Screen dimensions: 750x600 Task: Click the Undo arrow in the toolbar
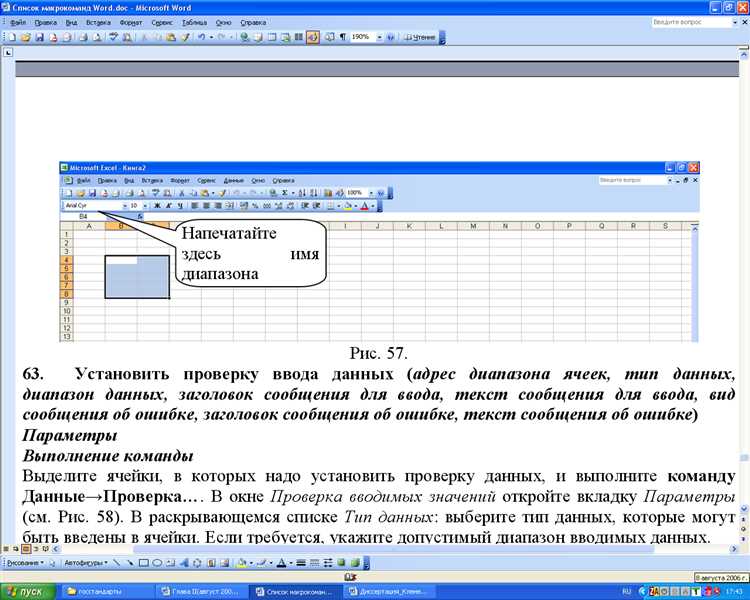(201, 37)
